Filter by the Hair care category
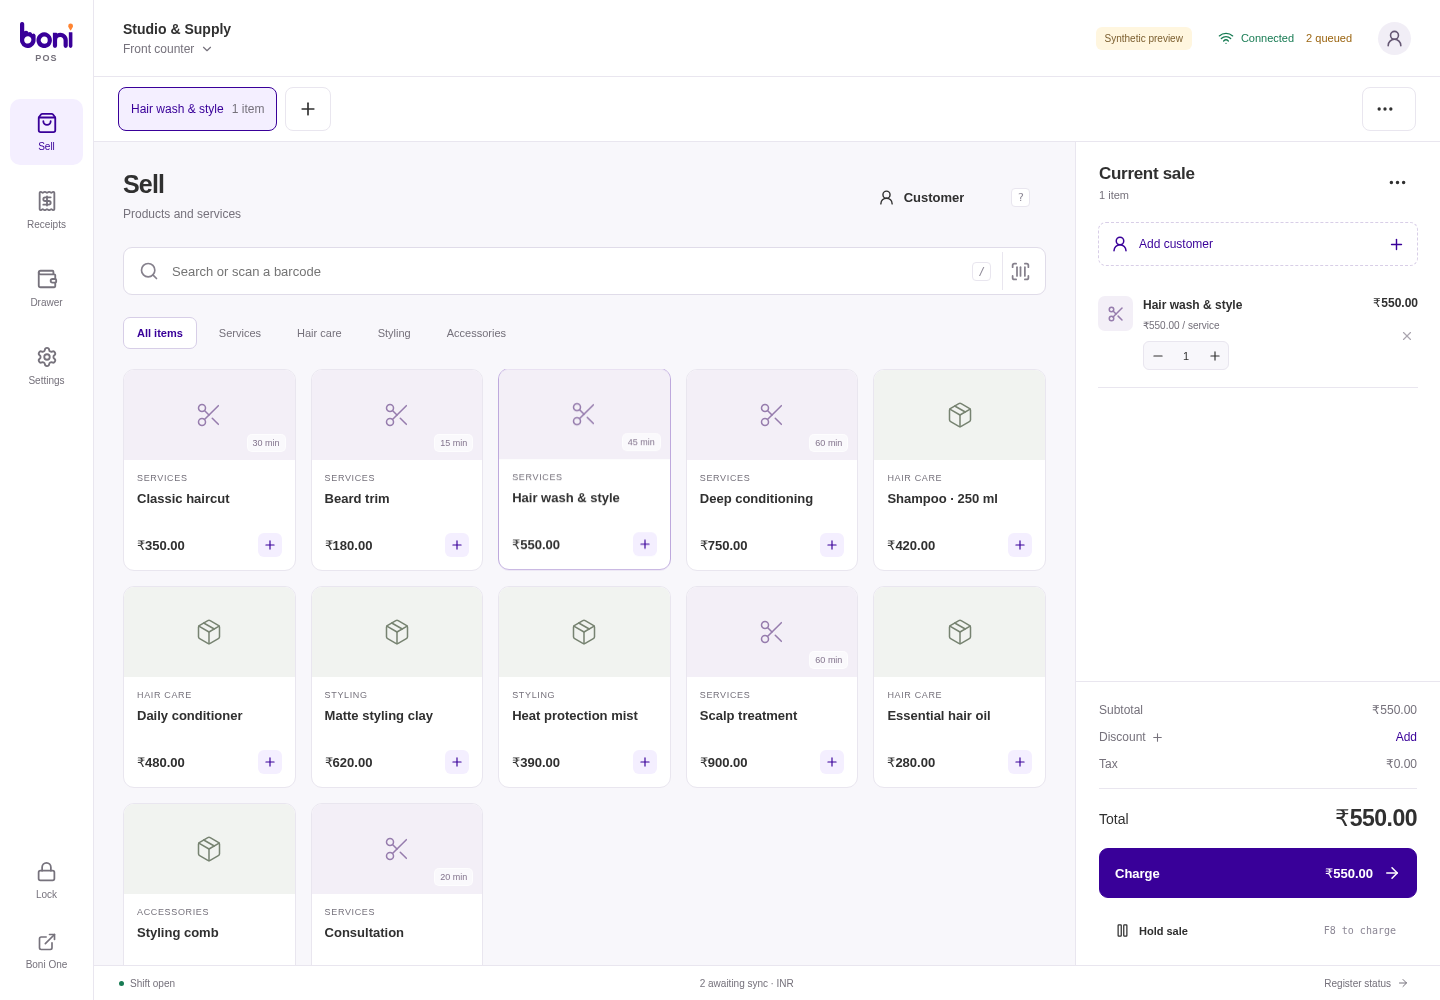Image resolution: width=1440 pixels, height=1000 pixels. pos(319,333)
